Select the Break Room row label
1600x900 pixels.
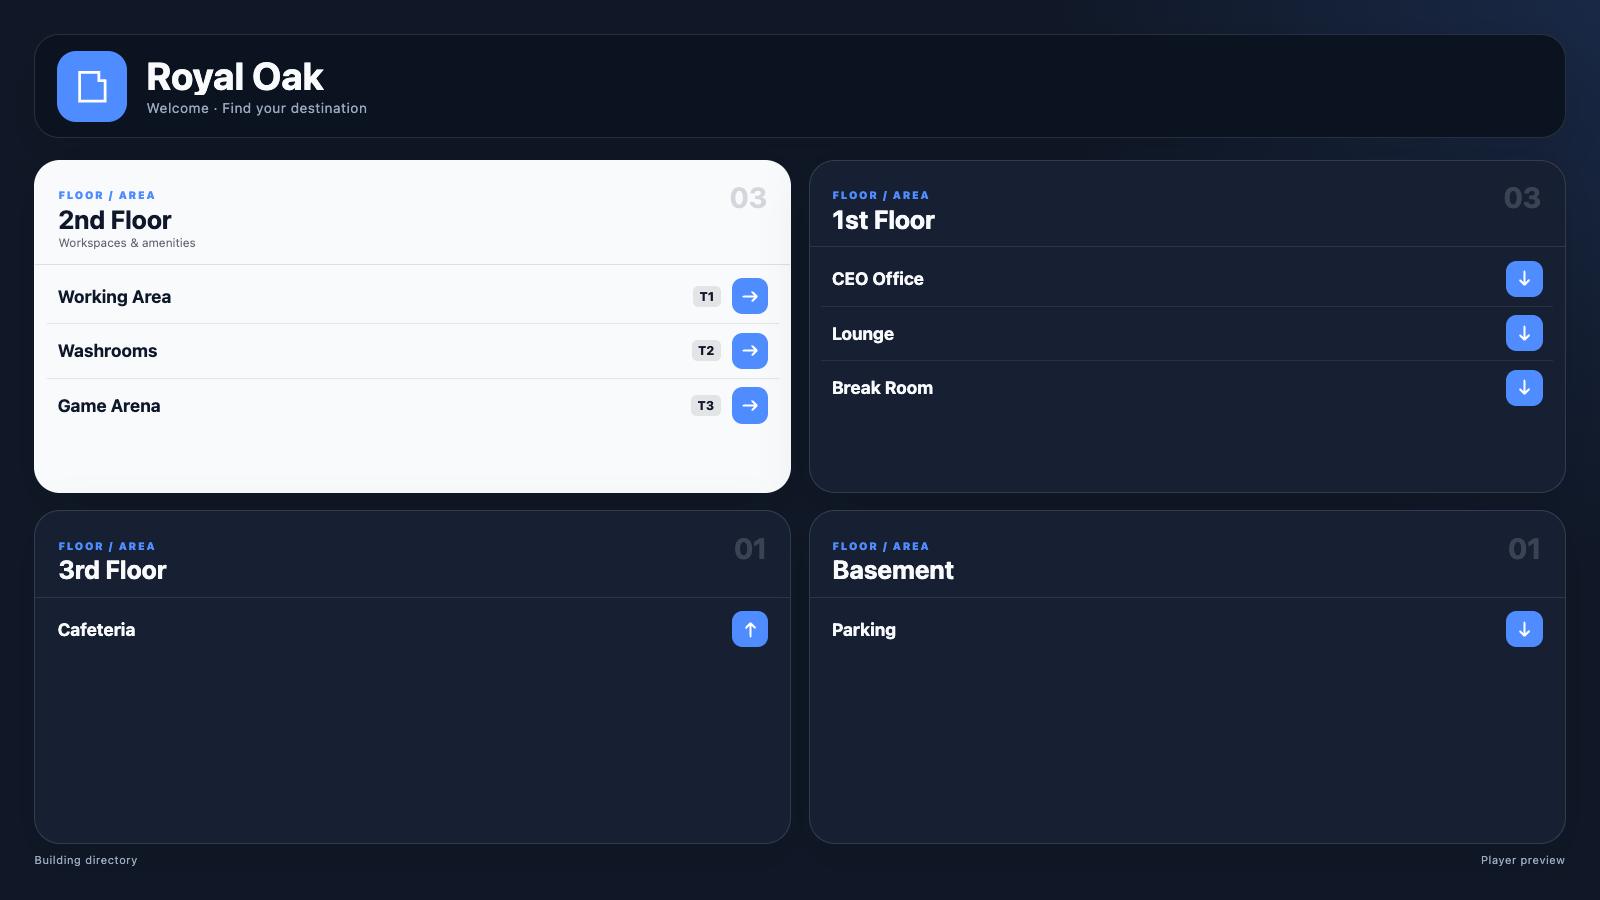click(882, 388)
